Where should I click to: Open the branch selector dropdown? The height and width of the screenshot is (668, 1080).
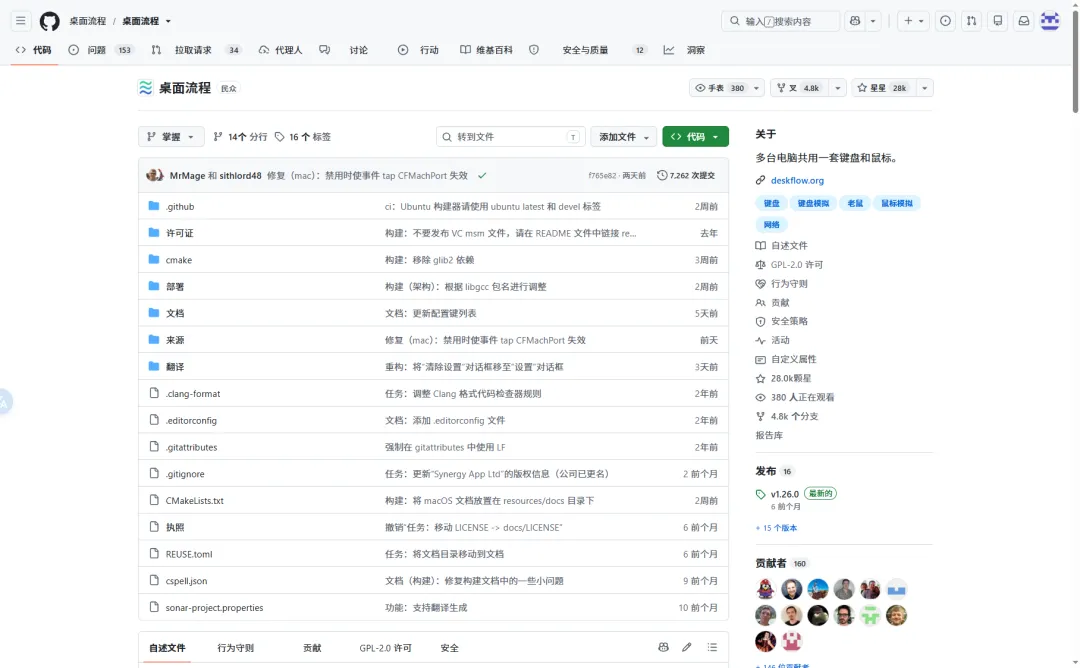(171, 136)
